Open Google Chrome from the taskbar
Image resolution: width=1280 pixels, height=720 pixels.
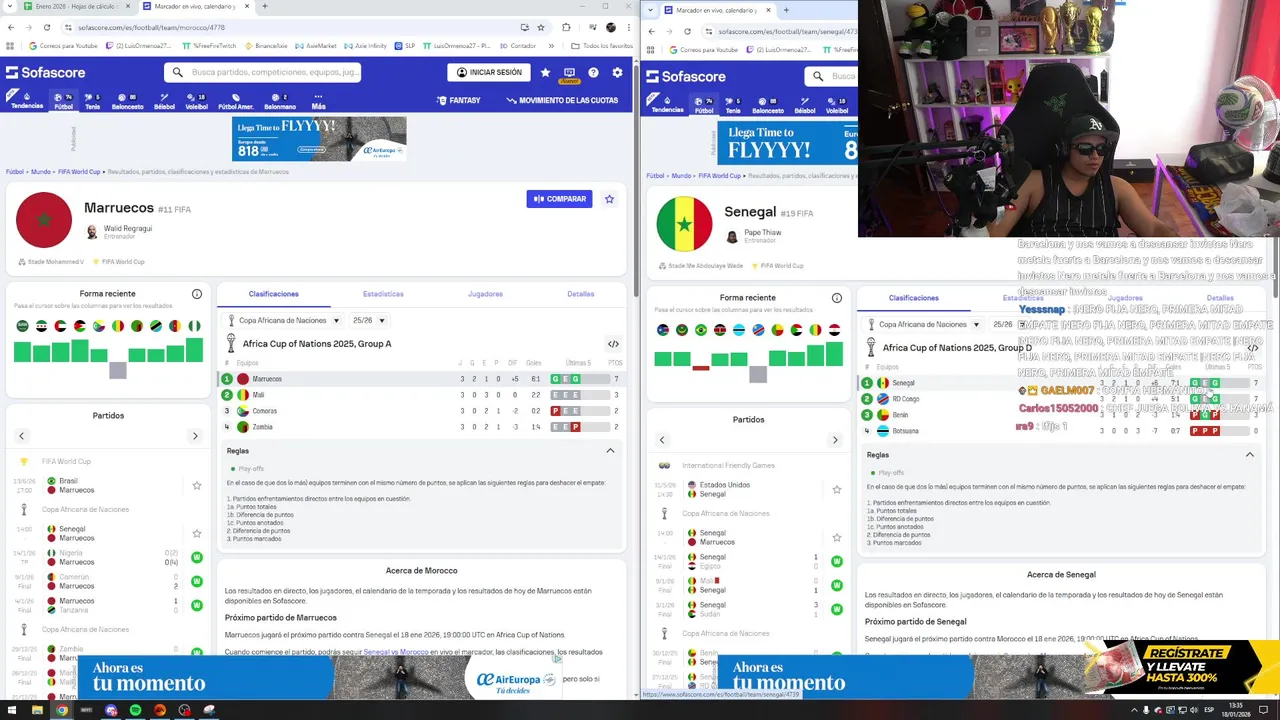[61, 710]
